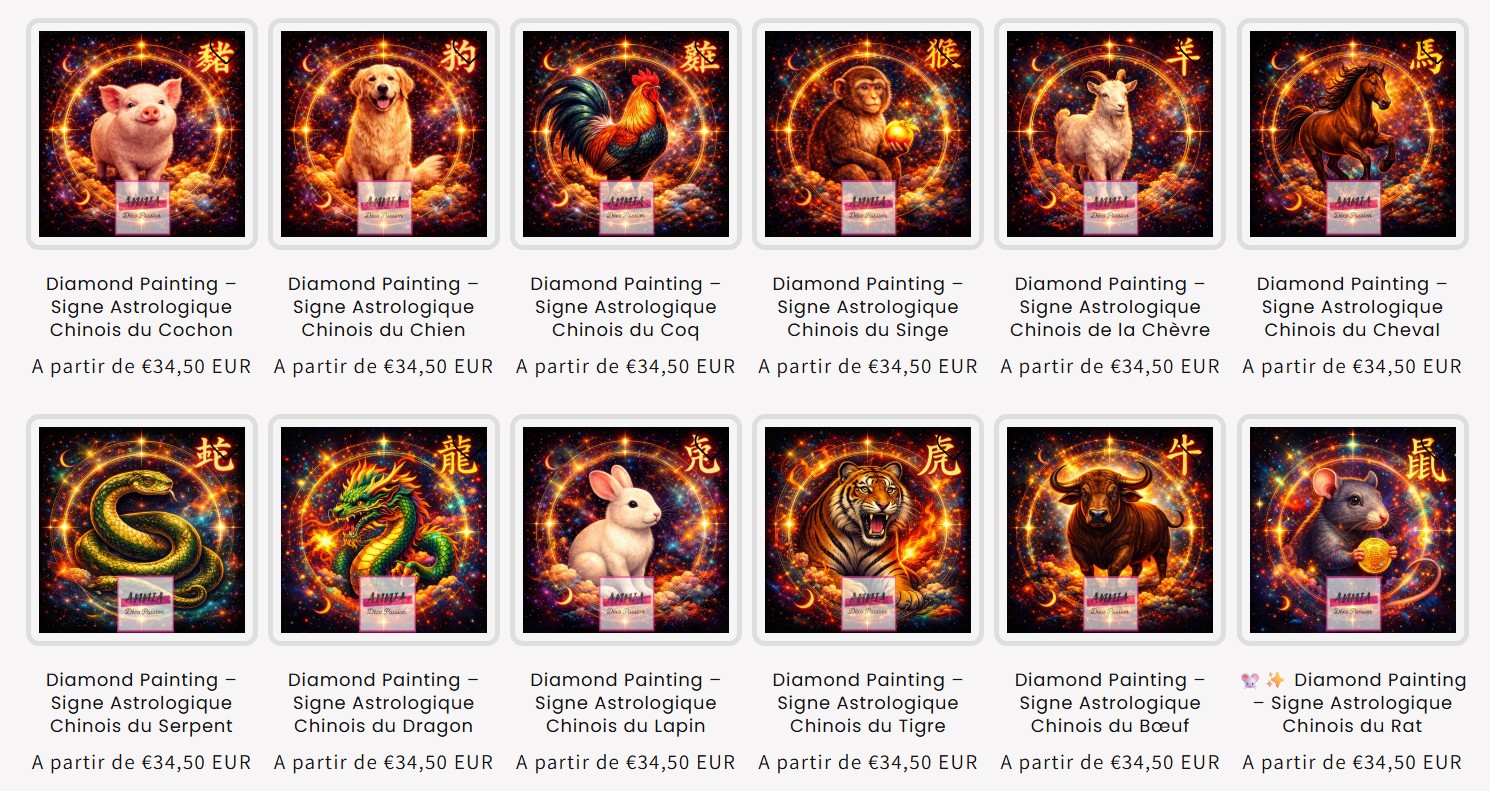Open the 'Chinois du Cochon' product link

[142, 307]
